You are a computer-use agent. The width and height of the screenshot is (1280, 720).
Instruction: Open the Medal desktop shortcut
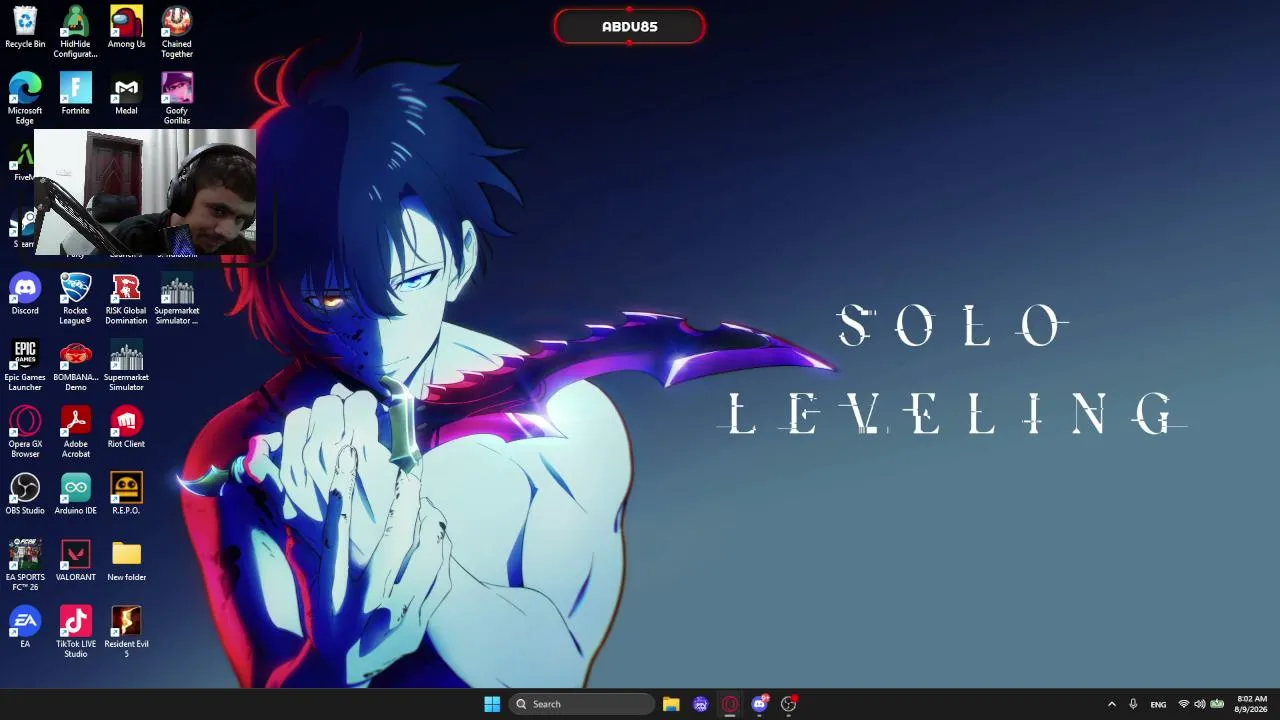pyautogui.click(x=126, y=94)
